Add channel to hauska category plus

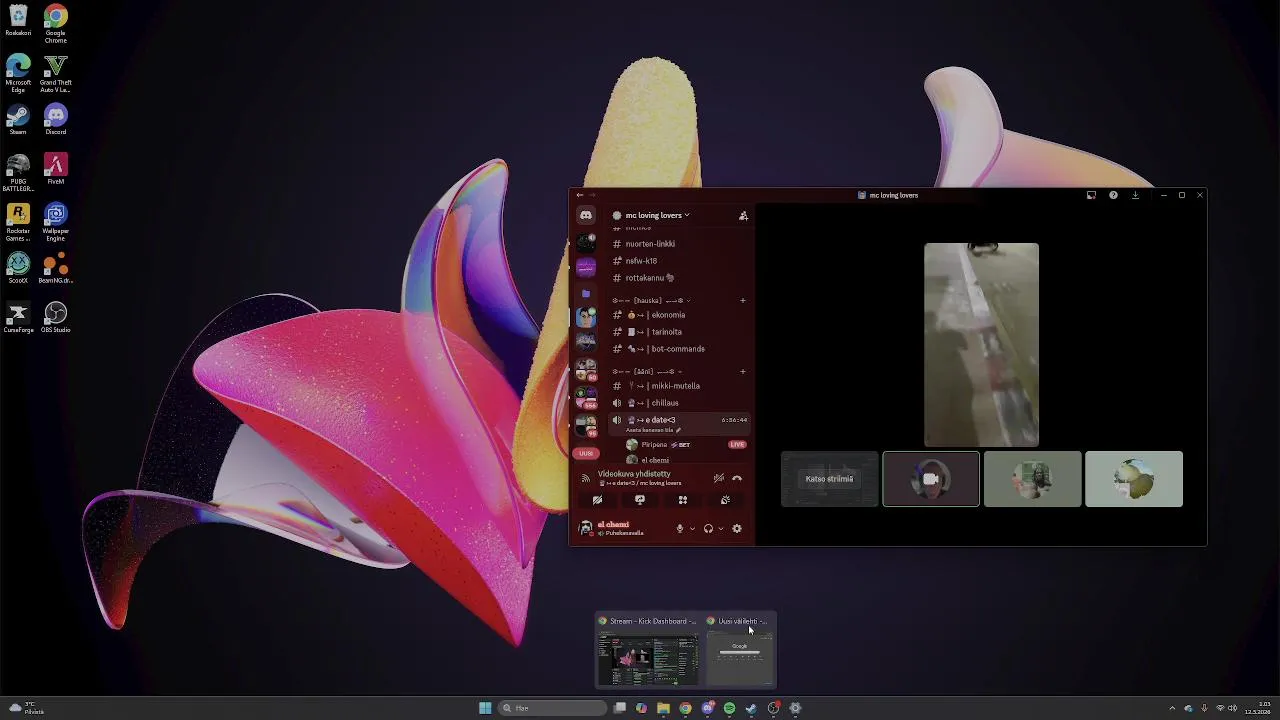point(742,300)
